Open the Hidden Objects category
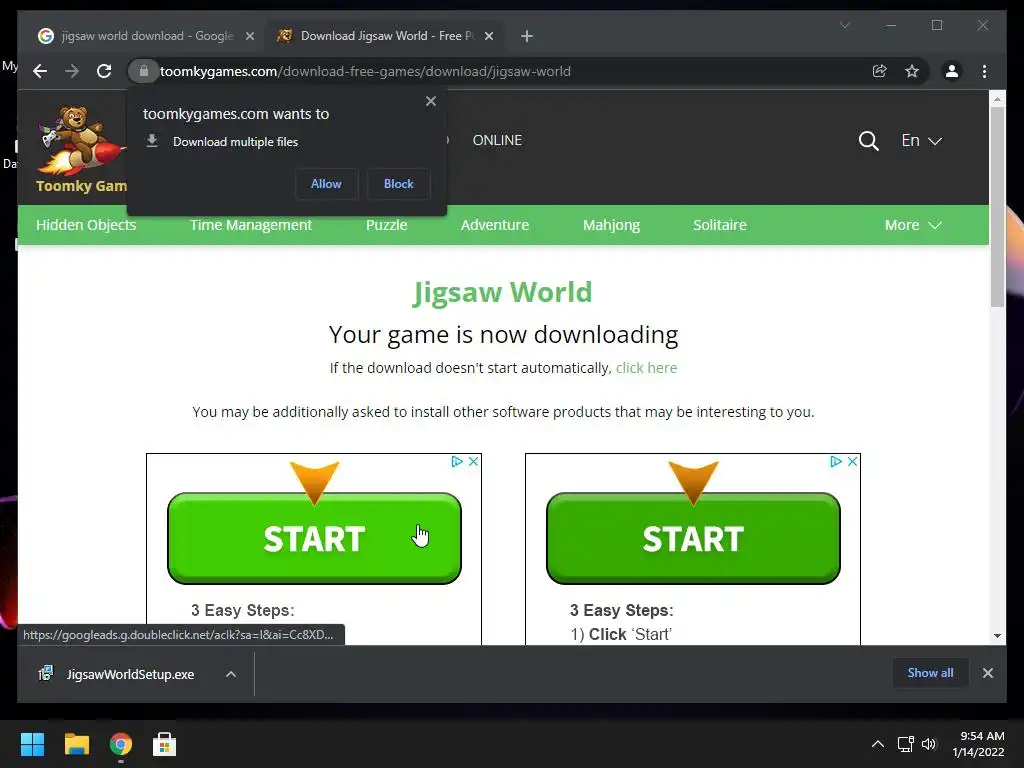 point(86,225)
